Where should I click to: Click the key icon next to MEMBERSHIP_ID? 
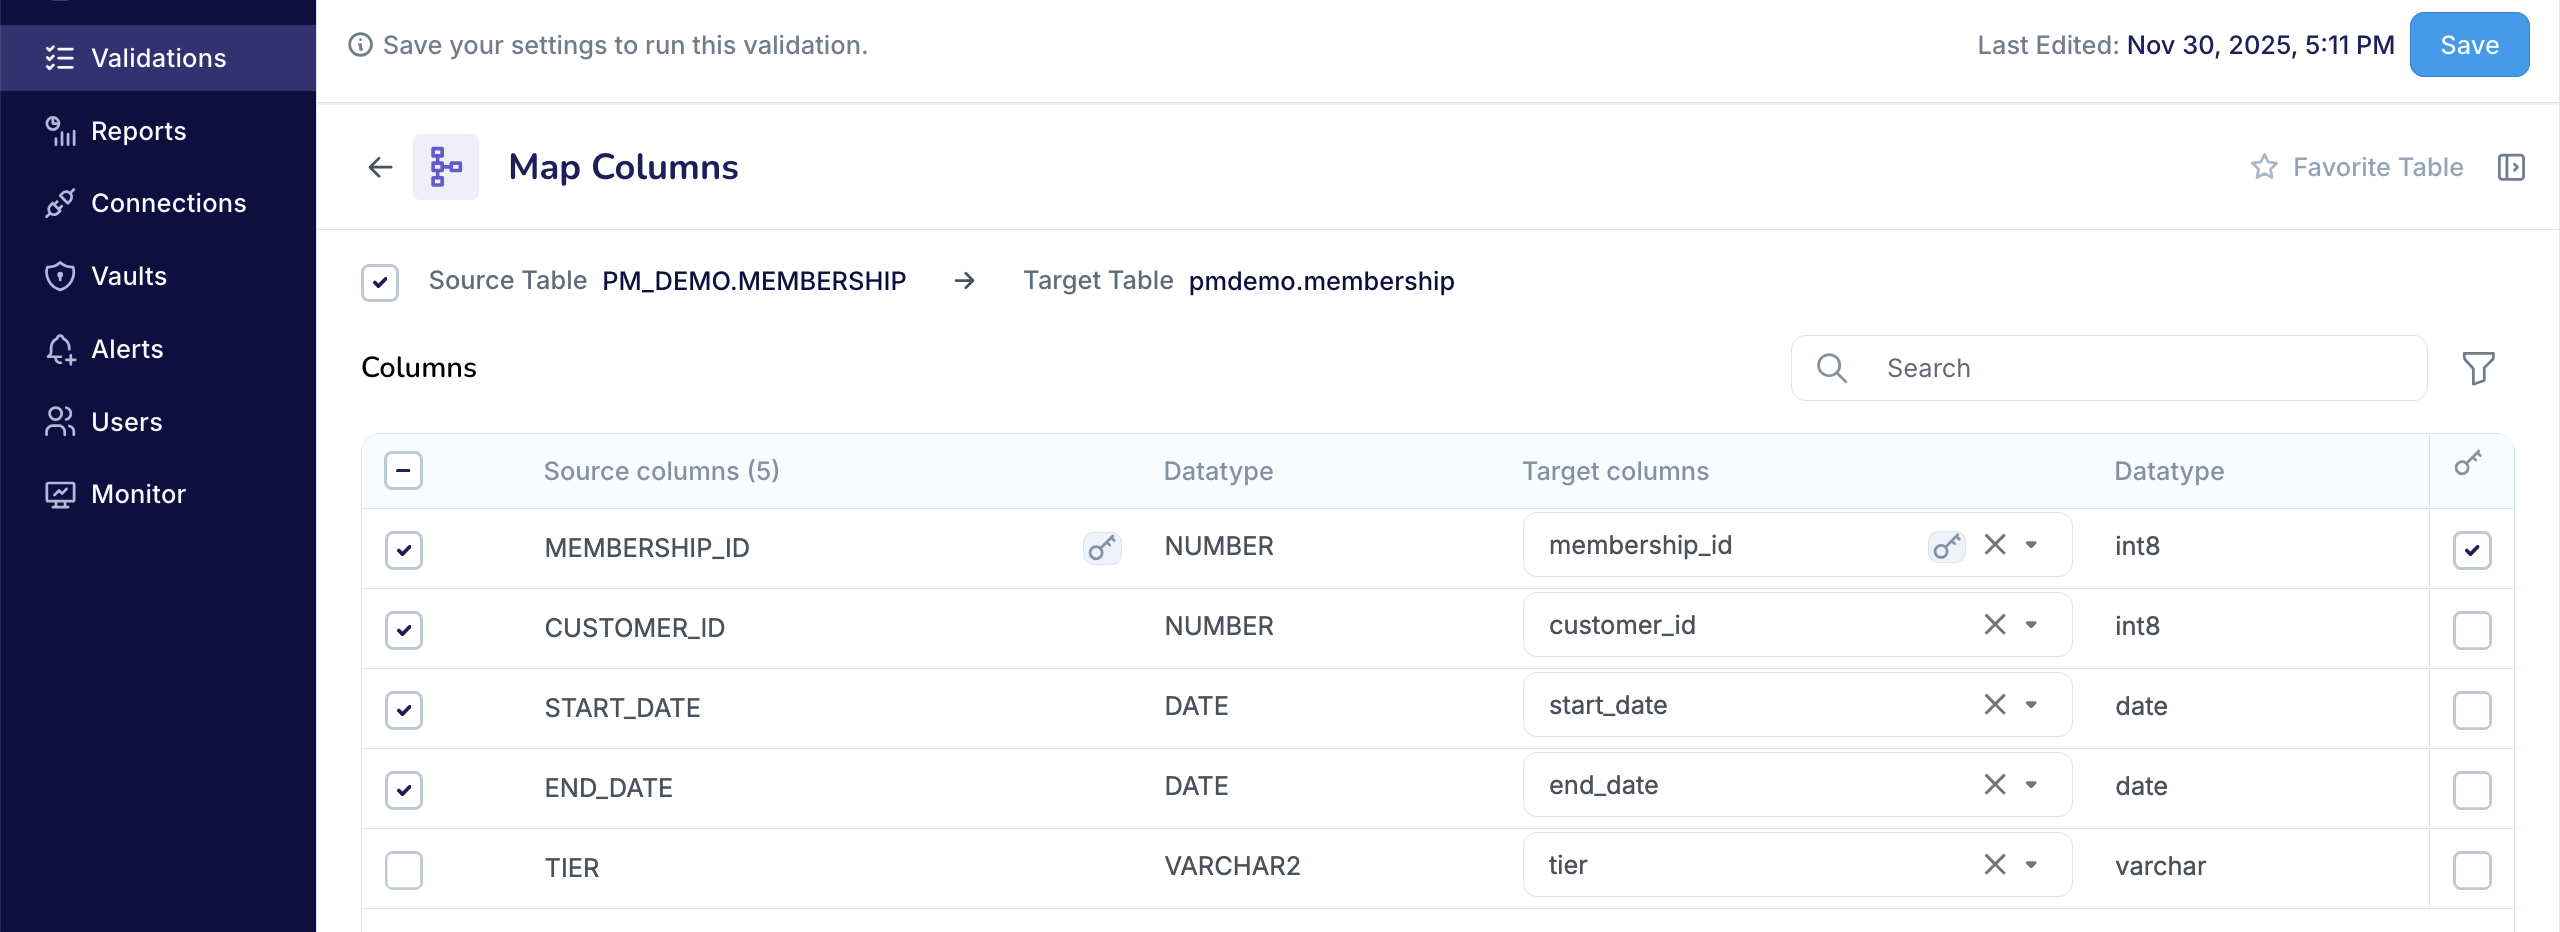coord(1100,548)
